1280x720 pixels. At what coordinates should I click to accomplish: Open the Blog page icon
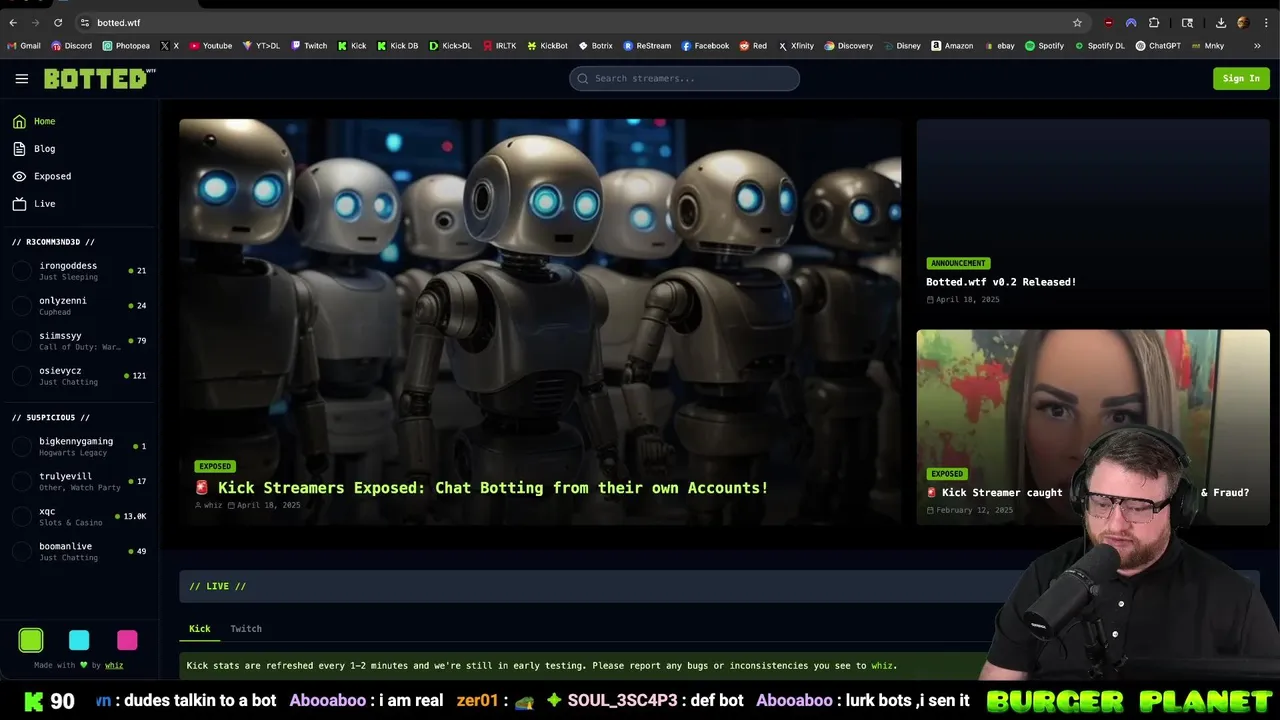(19, 149)
